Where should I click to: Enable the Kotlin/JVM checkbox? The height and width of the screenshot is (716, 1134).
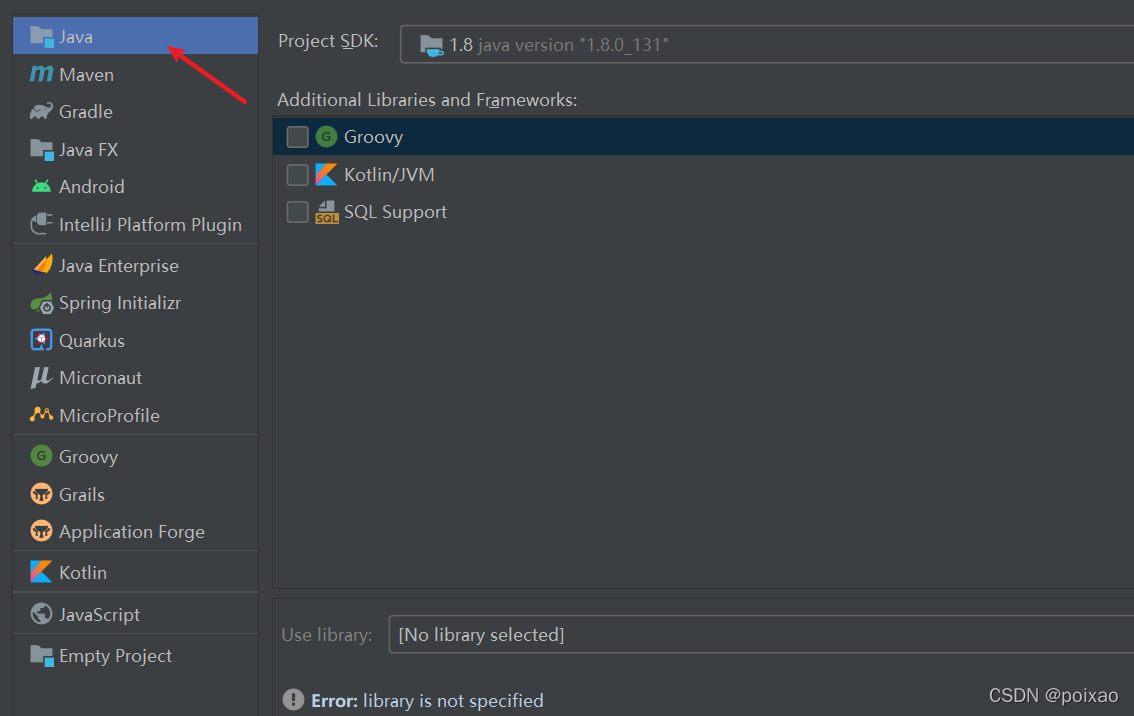tap(297, 174)
